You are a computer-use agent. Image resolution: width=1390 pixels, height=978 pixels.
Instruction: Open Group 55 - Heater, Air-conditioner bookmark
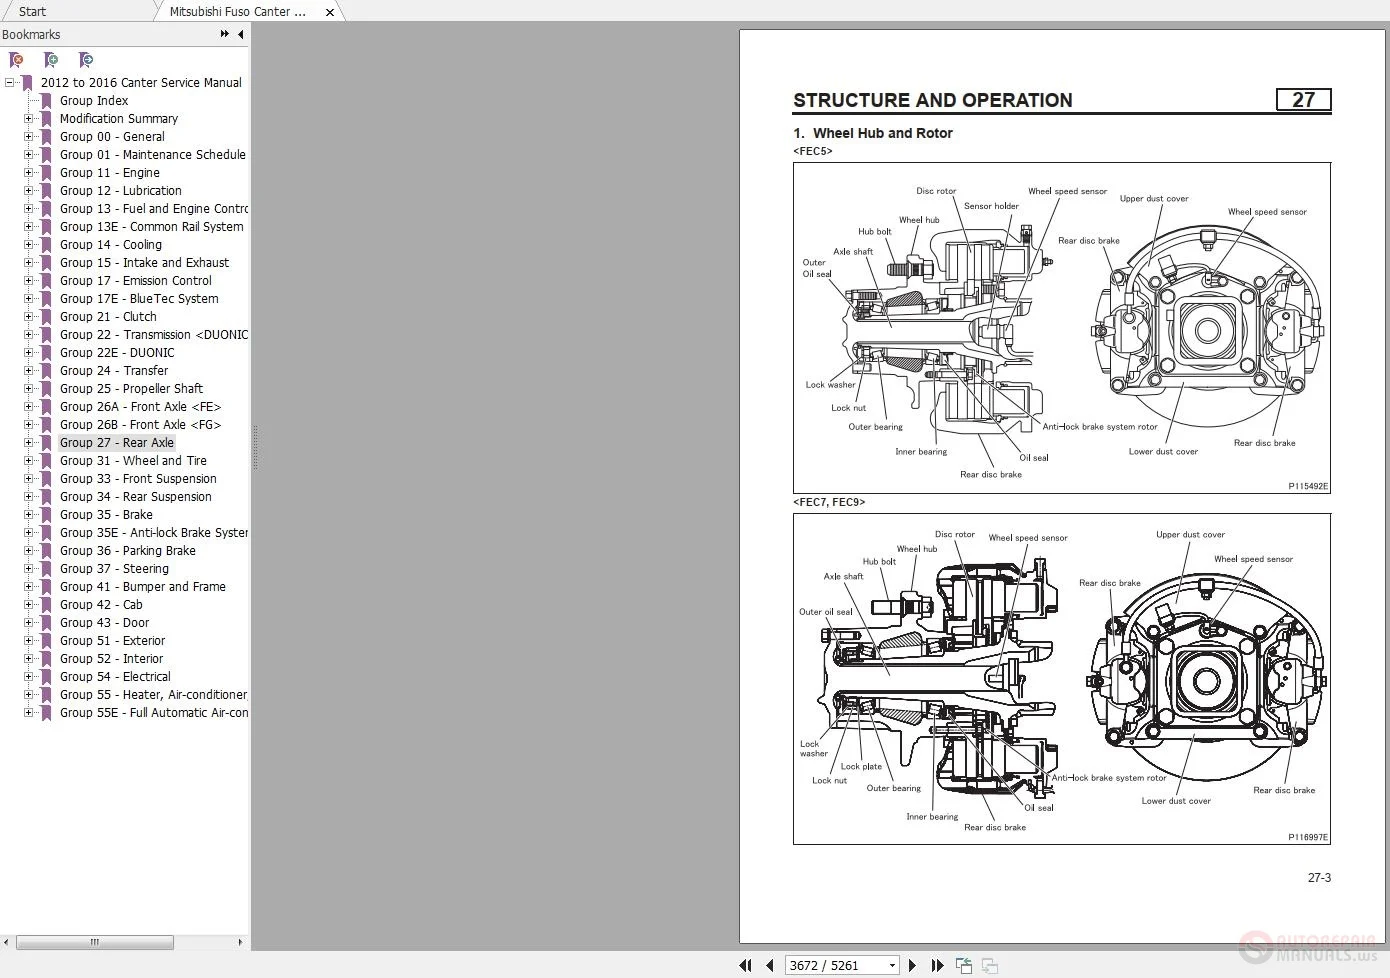pyautogui.click(x=153, y=695)
